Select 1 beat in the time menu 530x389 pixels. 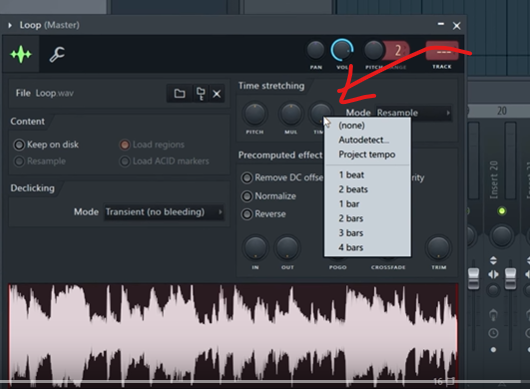pyautogui.click(x=367, y=175)
